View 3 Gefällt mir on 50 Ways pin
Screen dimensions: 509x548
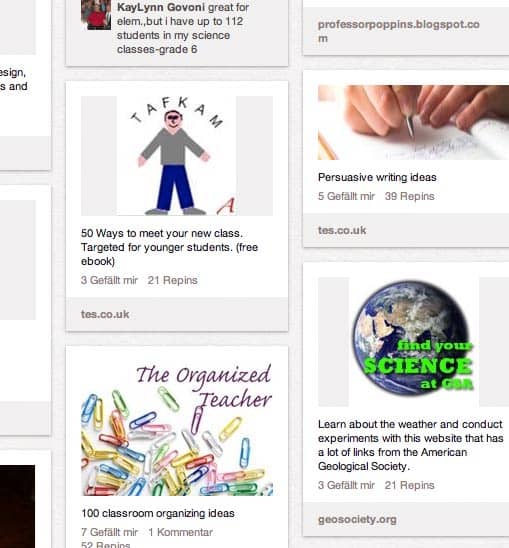pos(109,280)
